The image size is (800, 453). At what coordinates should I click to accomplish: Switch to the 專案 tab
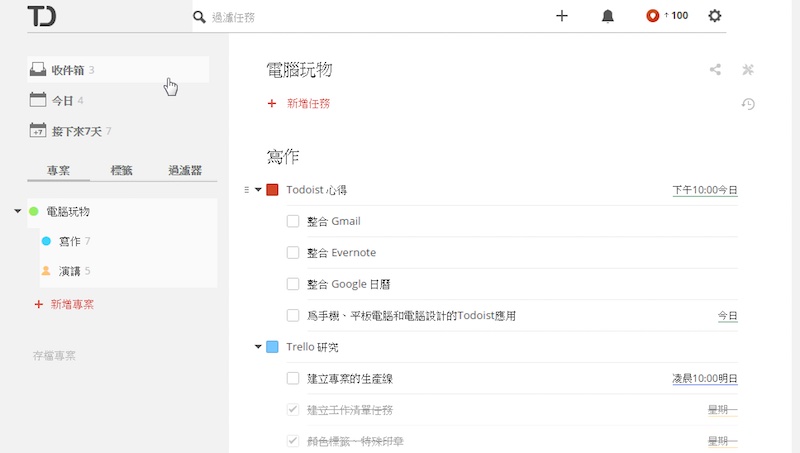[x=59, y=170]
